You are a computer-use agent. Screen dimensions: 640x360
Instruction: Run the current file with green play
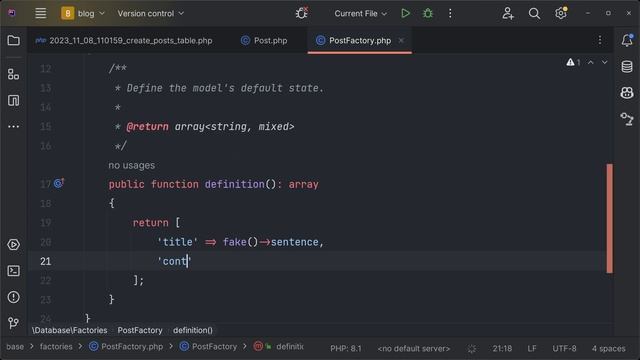pyautogui.click(x=405, y=13)
